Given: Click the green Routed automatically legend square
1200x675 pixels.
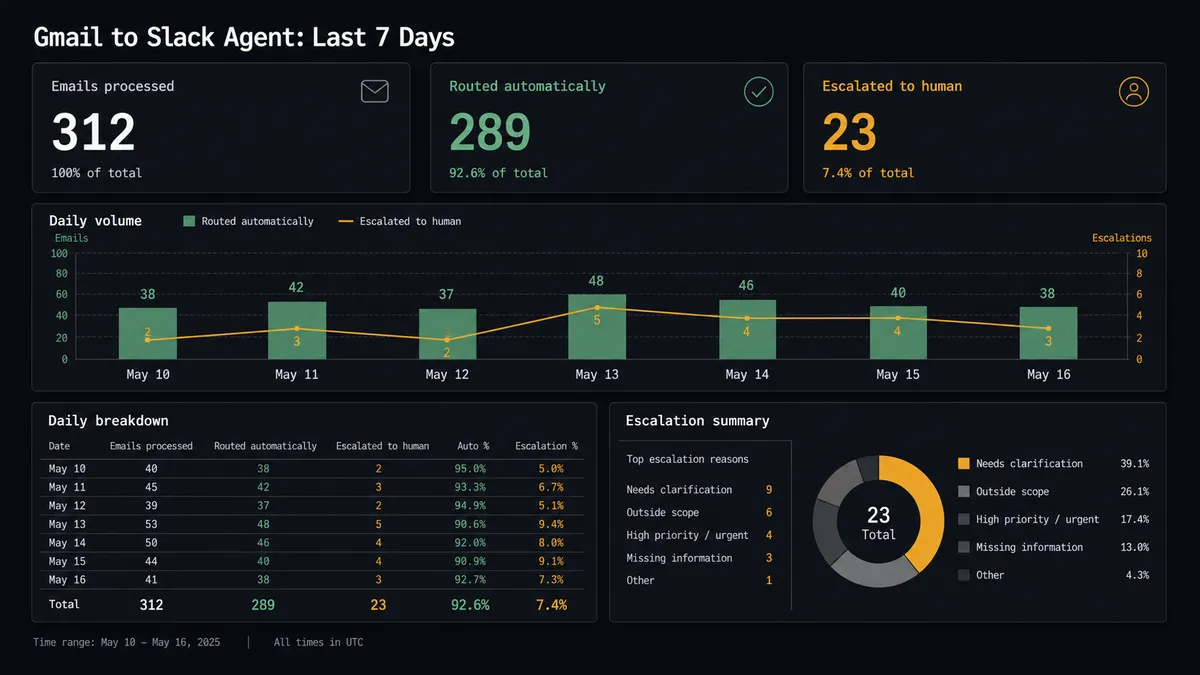Looking at the screenshot, I should point(189,221).
